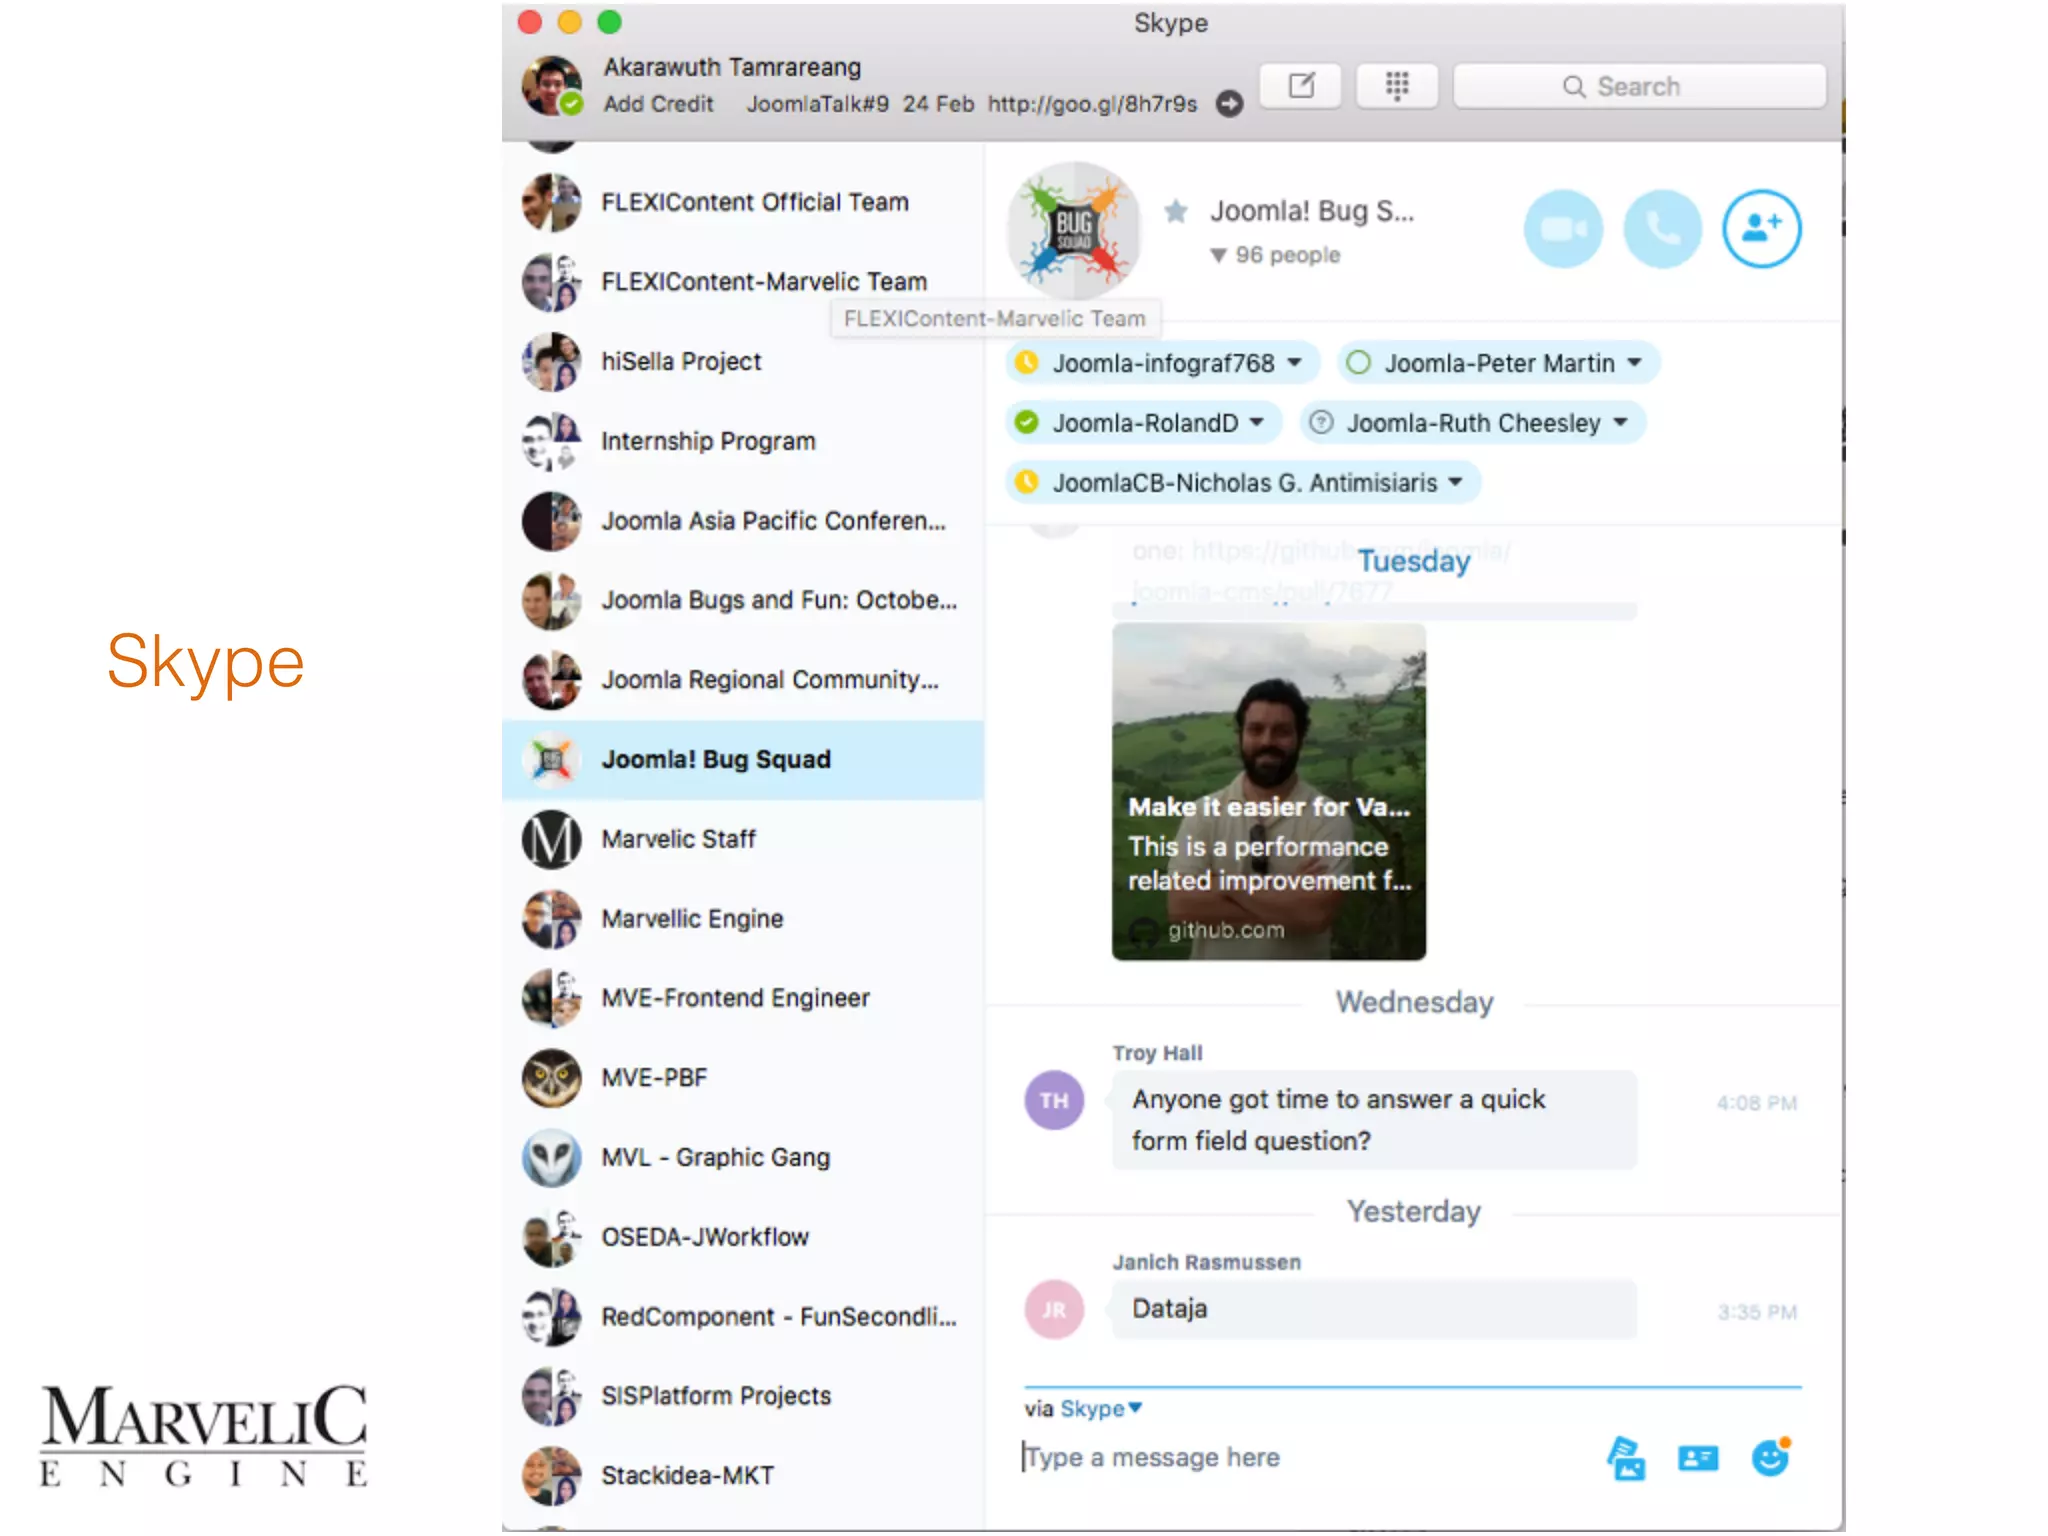Open Stackidea-MKT conversation
The width and height of the screenshot is (2048, 1536).
coord(743,1476)
